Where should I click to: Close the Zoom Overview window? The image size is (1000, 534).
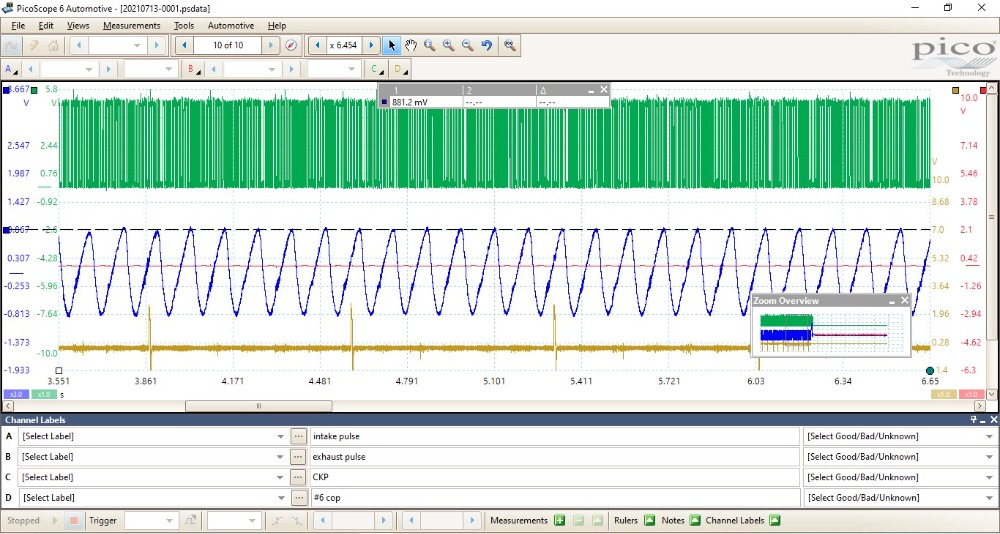click(x=904, y=300)
